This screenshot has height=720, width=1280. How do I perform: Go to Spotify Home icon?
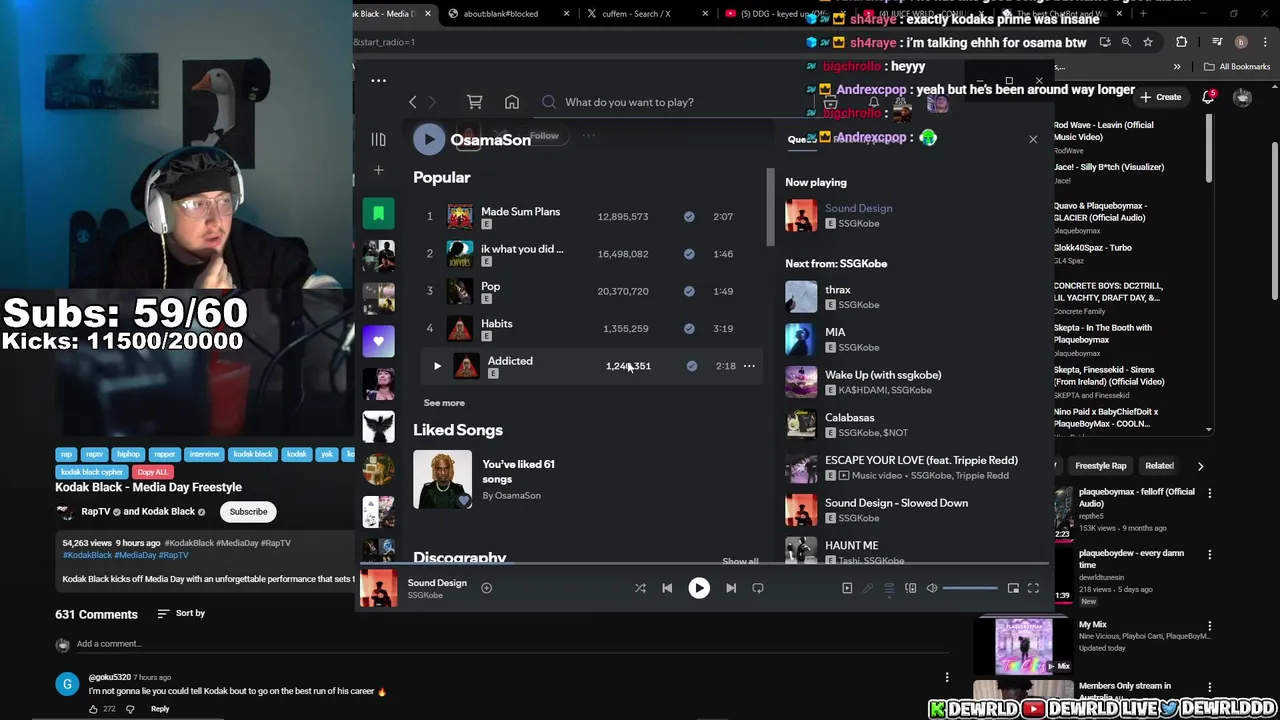pos(512,102)
